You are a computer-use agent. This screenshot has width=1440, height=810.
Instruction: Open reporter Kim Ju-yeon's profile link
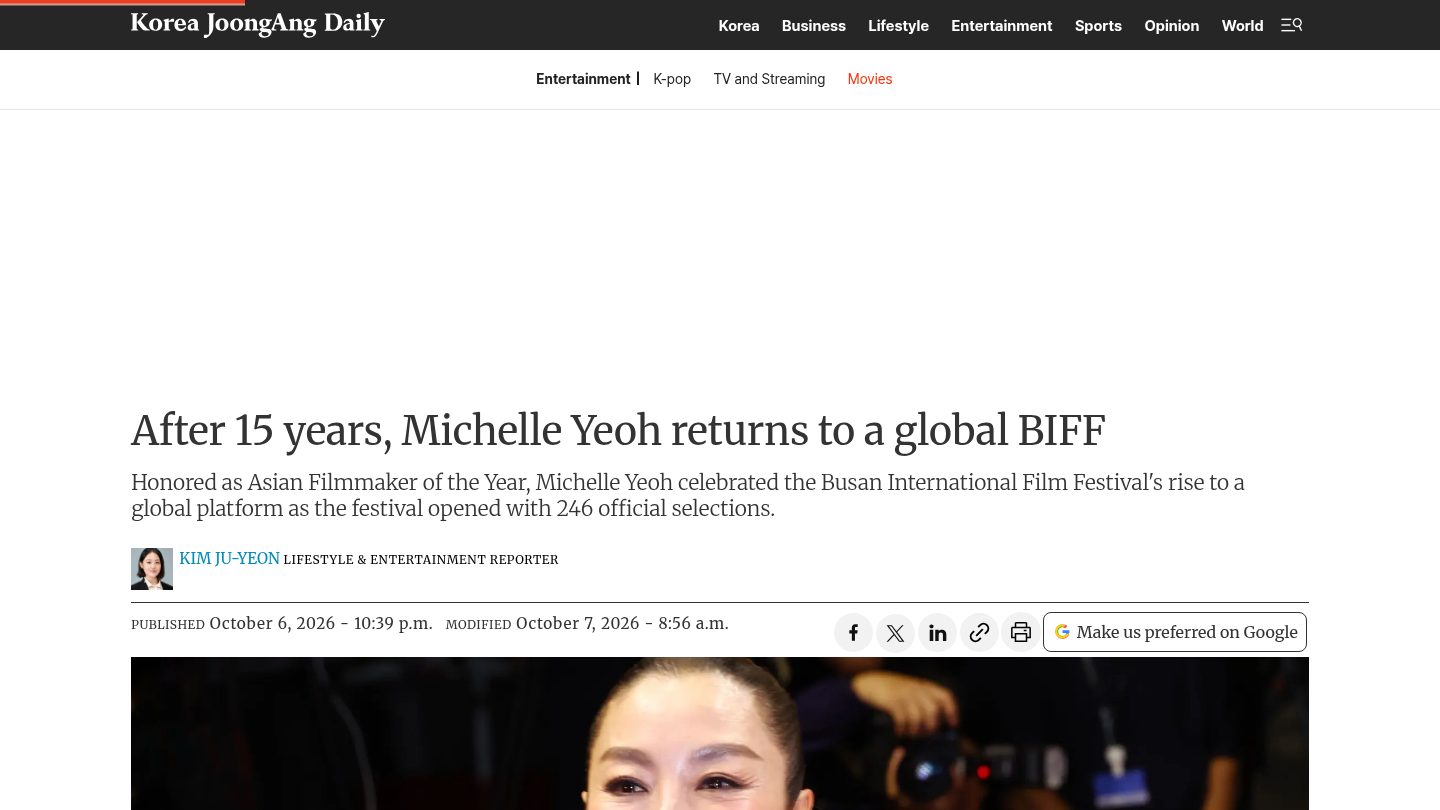coord(229,559)
